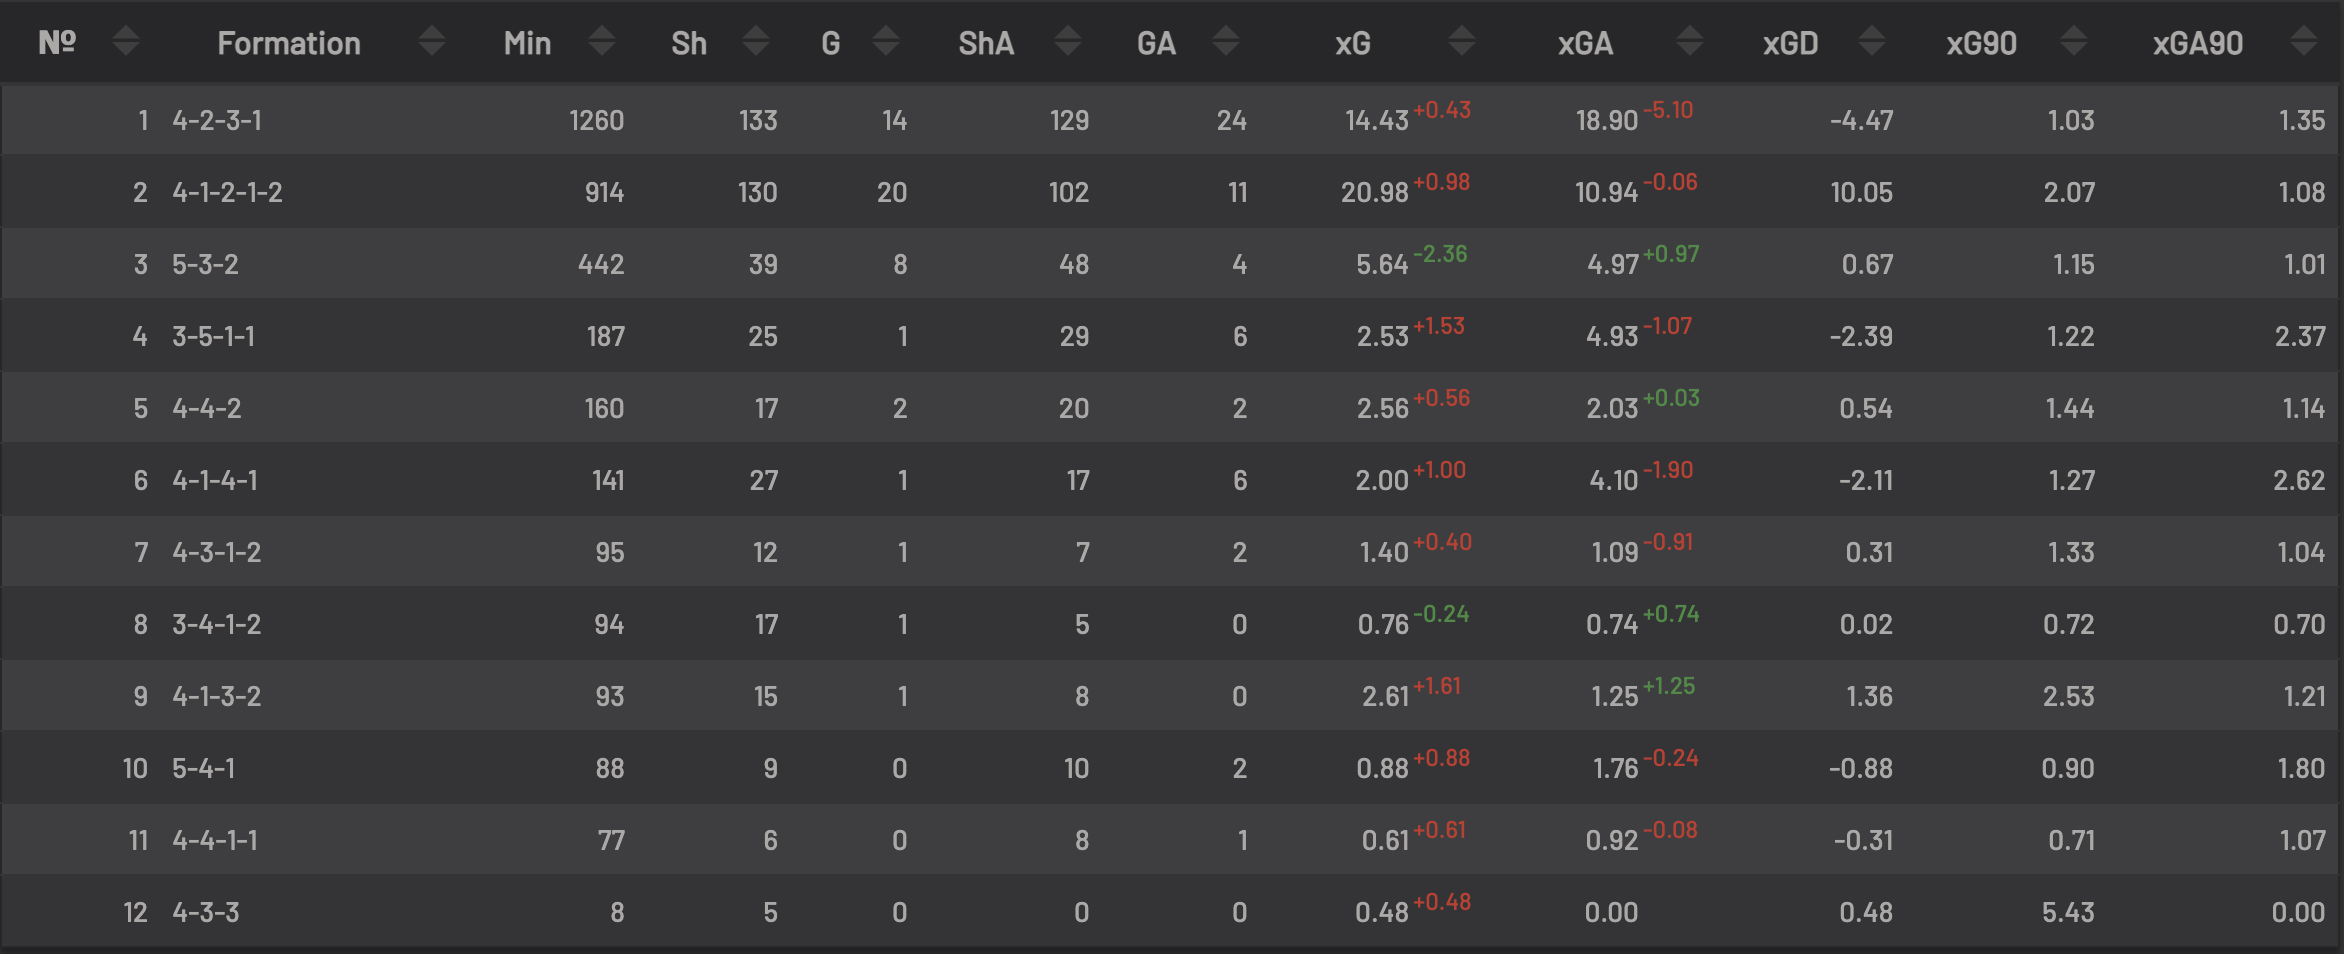Select the 5-3-2 formation row
This screenshot has width=2344, height=954.
point(1172,264)
